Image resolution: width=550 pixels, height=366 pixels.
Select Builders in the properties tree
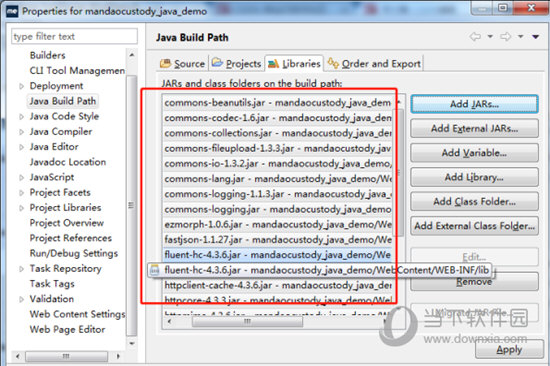pyautogui.click(x=48, y=55)
